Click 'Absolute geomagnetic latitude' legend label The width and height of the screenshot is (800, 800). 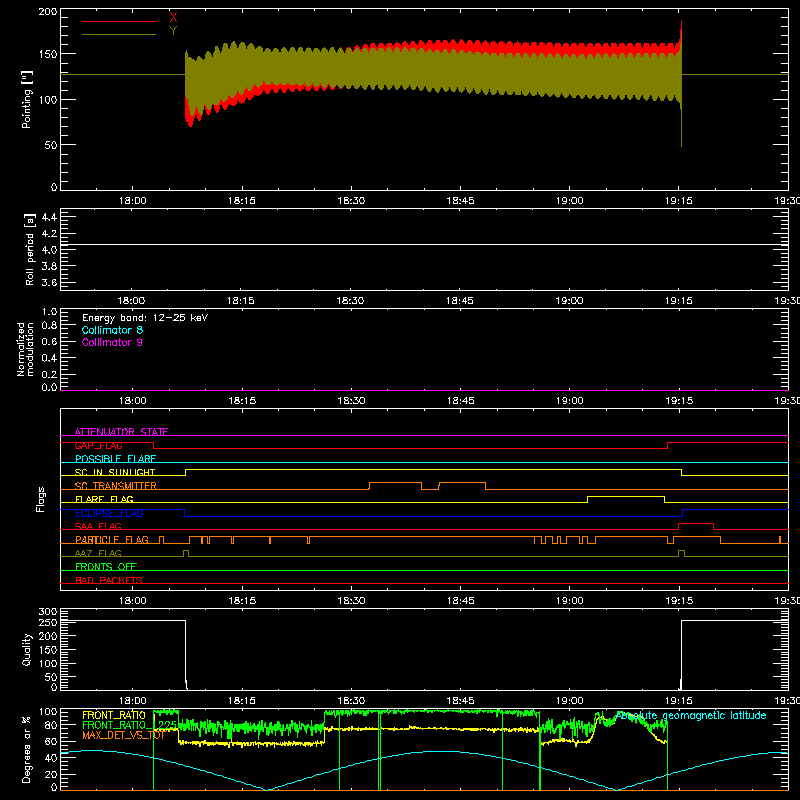click(x=692, y=715)
